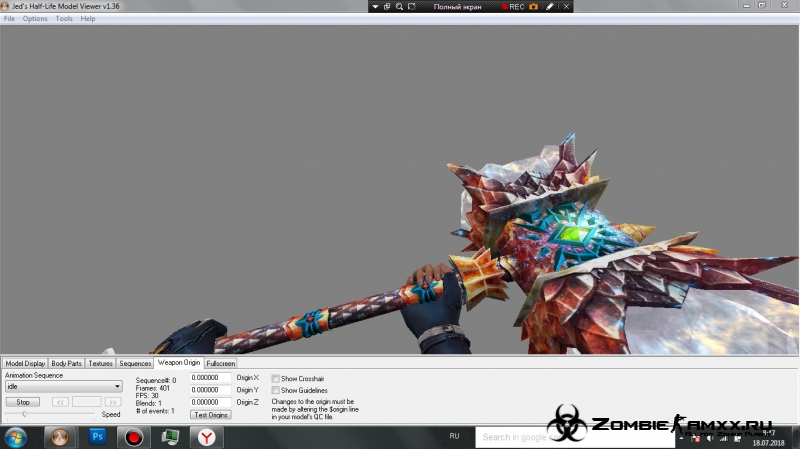Click the monitor application taskbar icon
The image size is (800, 449).
[170, 437]
